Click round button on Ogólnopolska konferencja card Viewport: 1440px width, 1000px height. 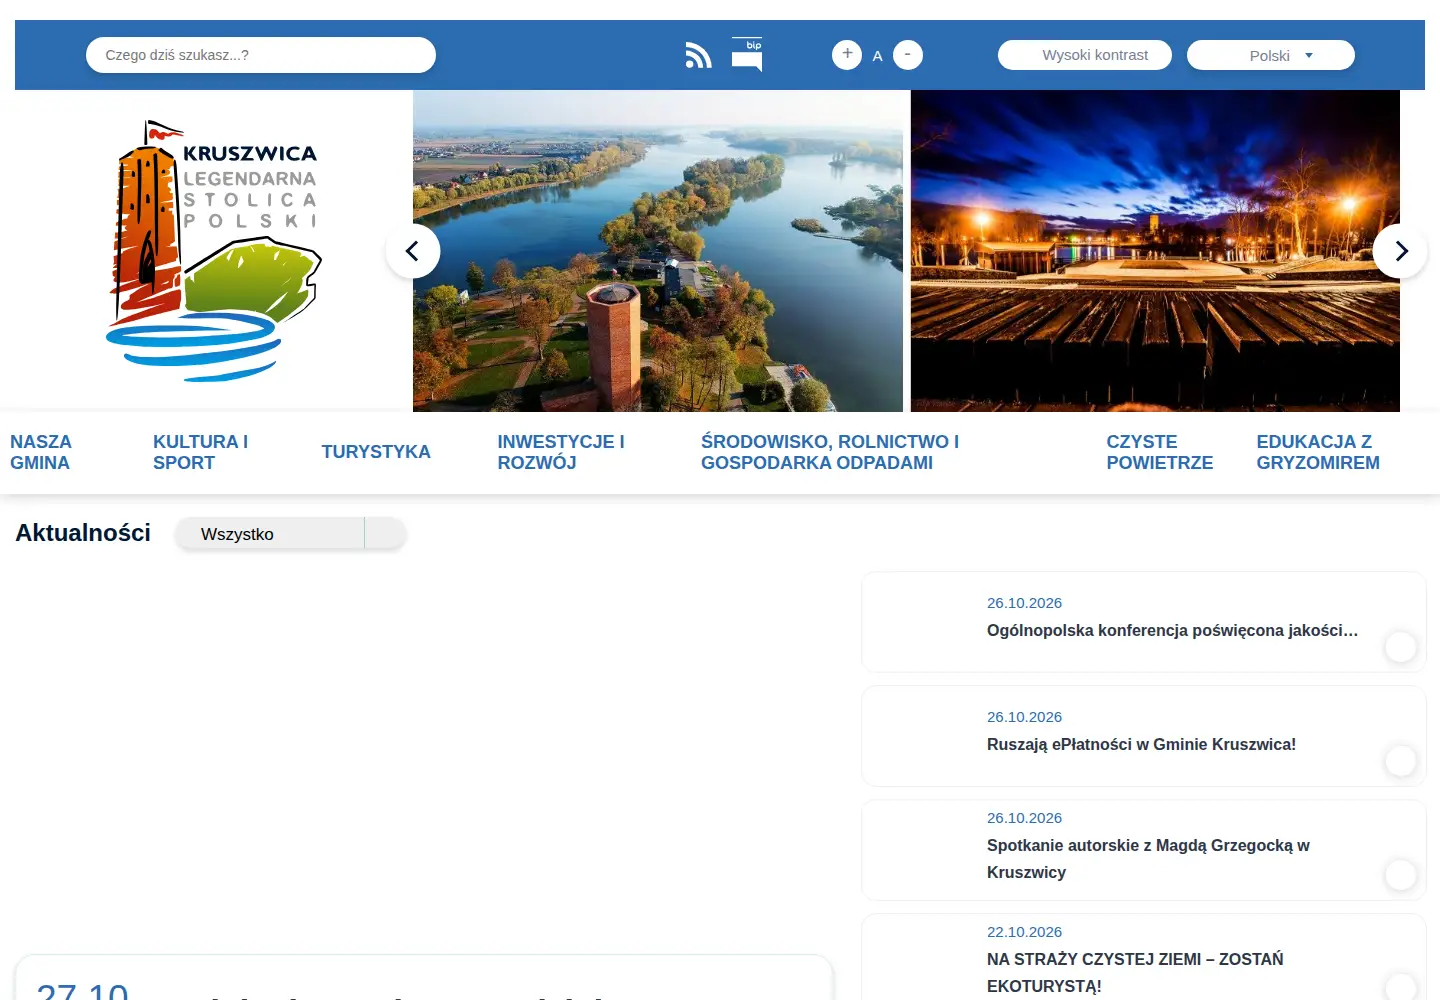pyautogui.click(x=1401, y=647)
